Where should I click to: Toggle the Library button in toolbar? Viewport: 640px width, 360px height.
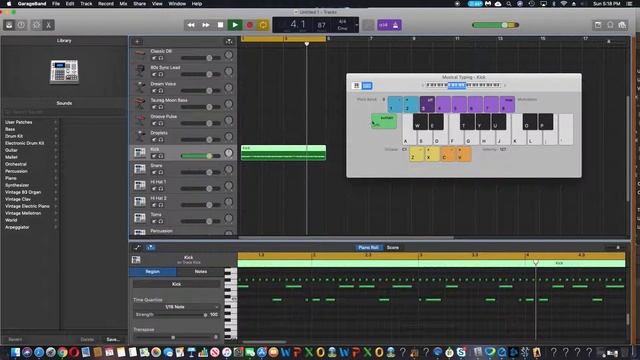pyautogui.click(x=9, y=25)
